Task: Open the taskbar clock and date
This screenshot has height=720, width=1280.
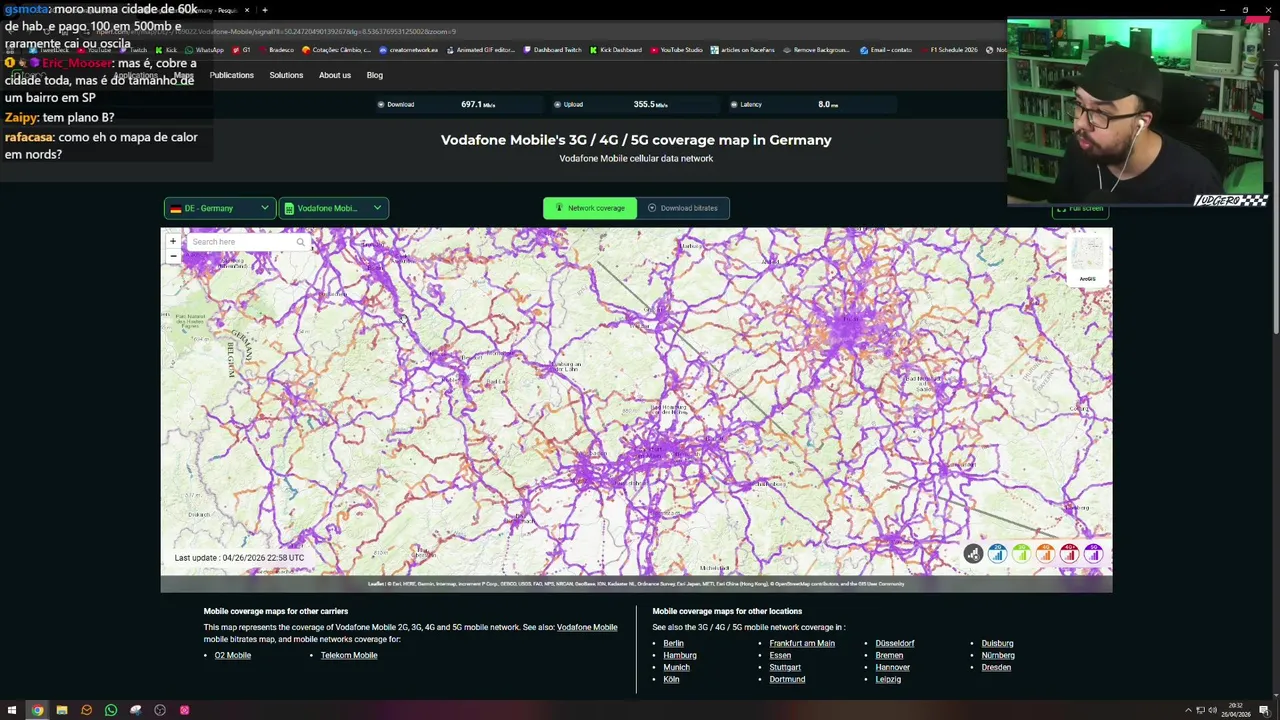Action: click(x=1236, y=710)
